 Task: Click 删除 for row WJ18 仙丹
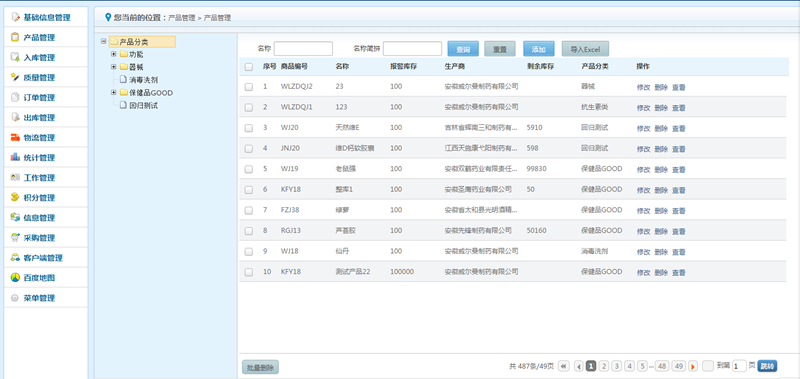[661, 252]
